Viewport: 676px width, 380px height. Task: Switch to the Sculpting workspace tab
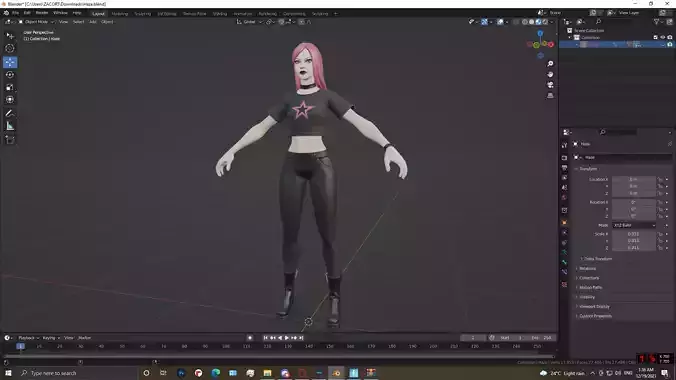click(x=143, y=14)
